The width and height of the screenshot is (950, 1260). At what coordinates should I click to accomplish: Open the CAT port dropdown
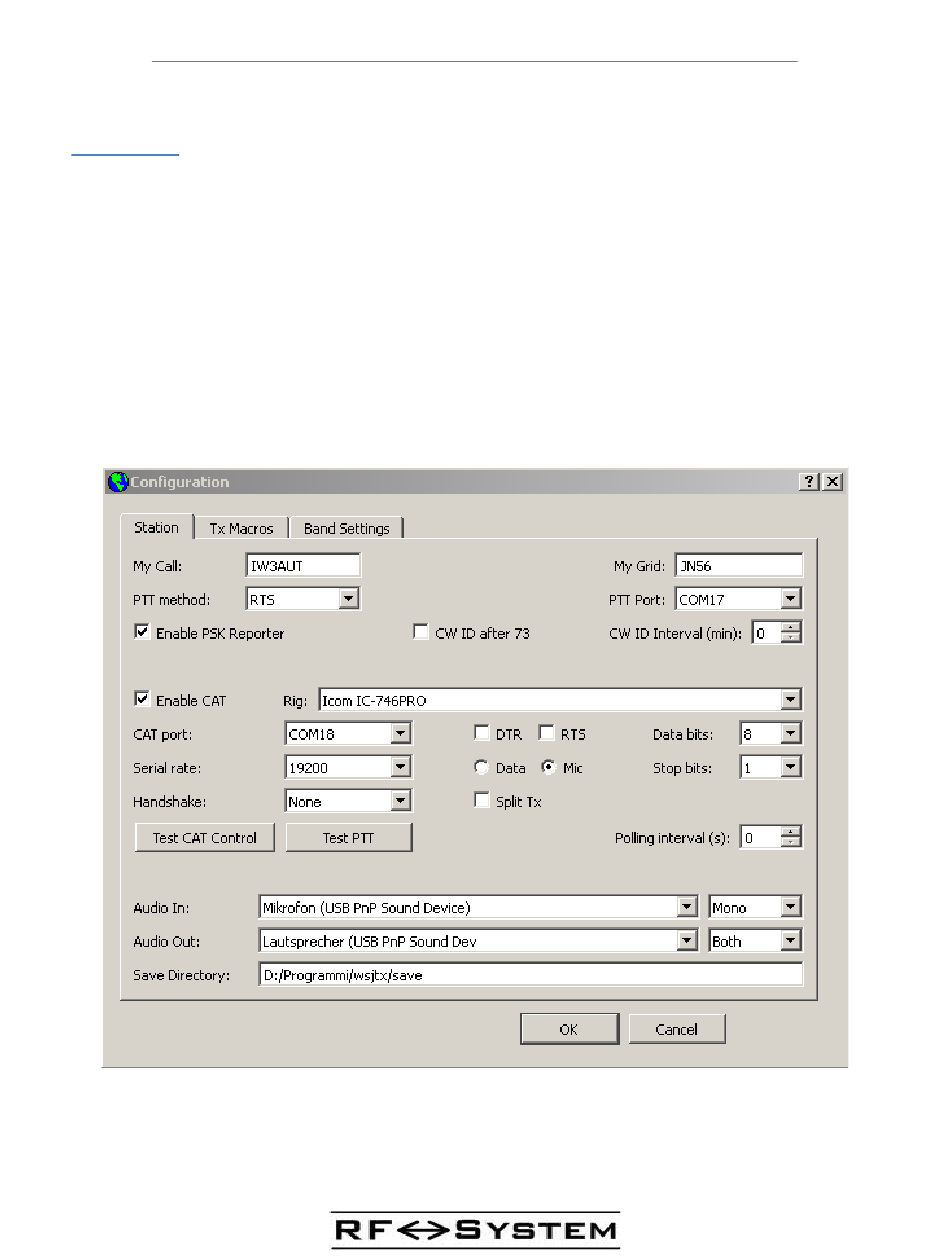349,734
